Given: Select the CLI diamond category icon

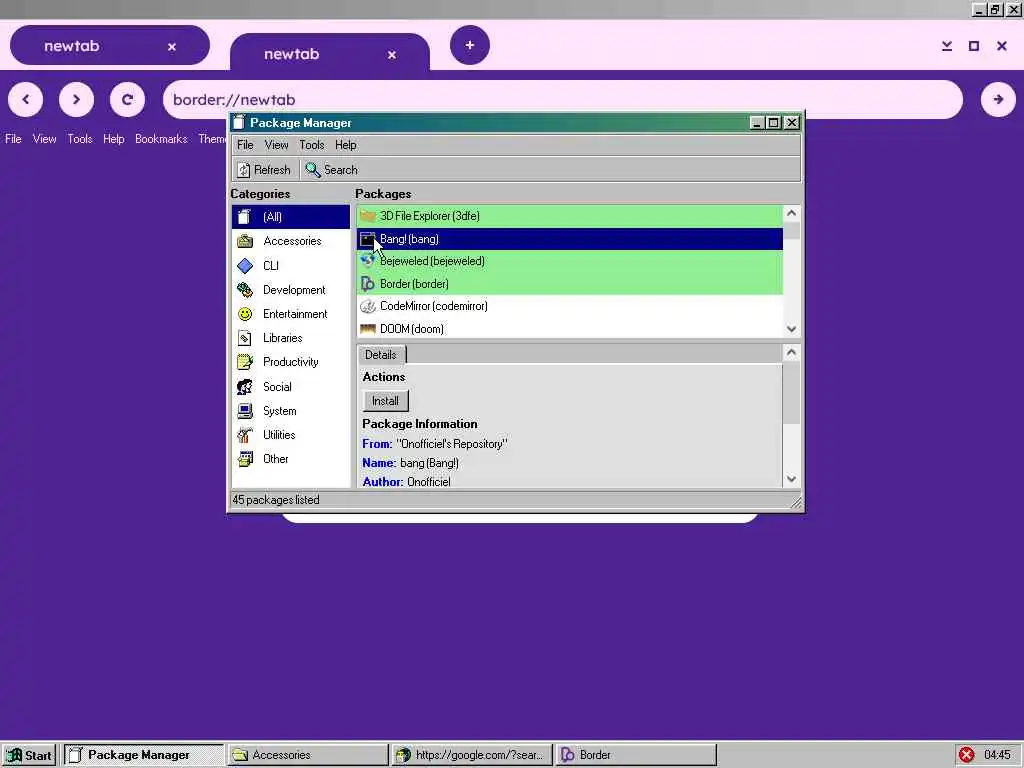Looking at the screenshot, I should pyautogui.click(x=245, y=266).
